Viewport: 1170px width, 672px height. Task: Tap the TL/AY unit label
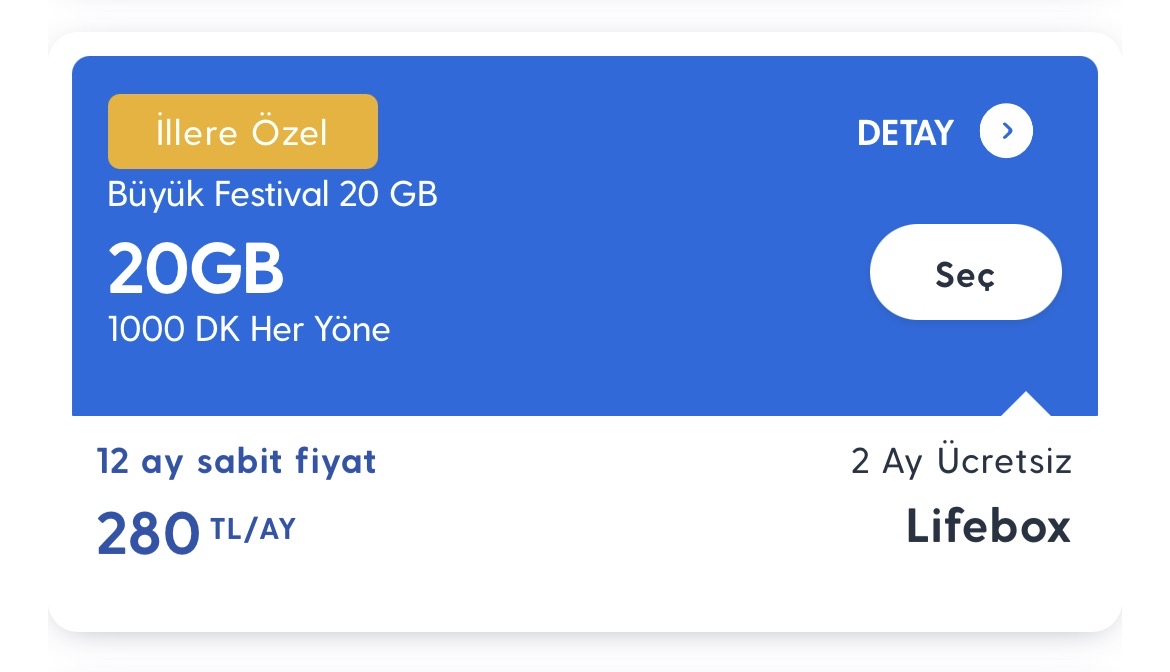click(253, 529)
